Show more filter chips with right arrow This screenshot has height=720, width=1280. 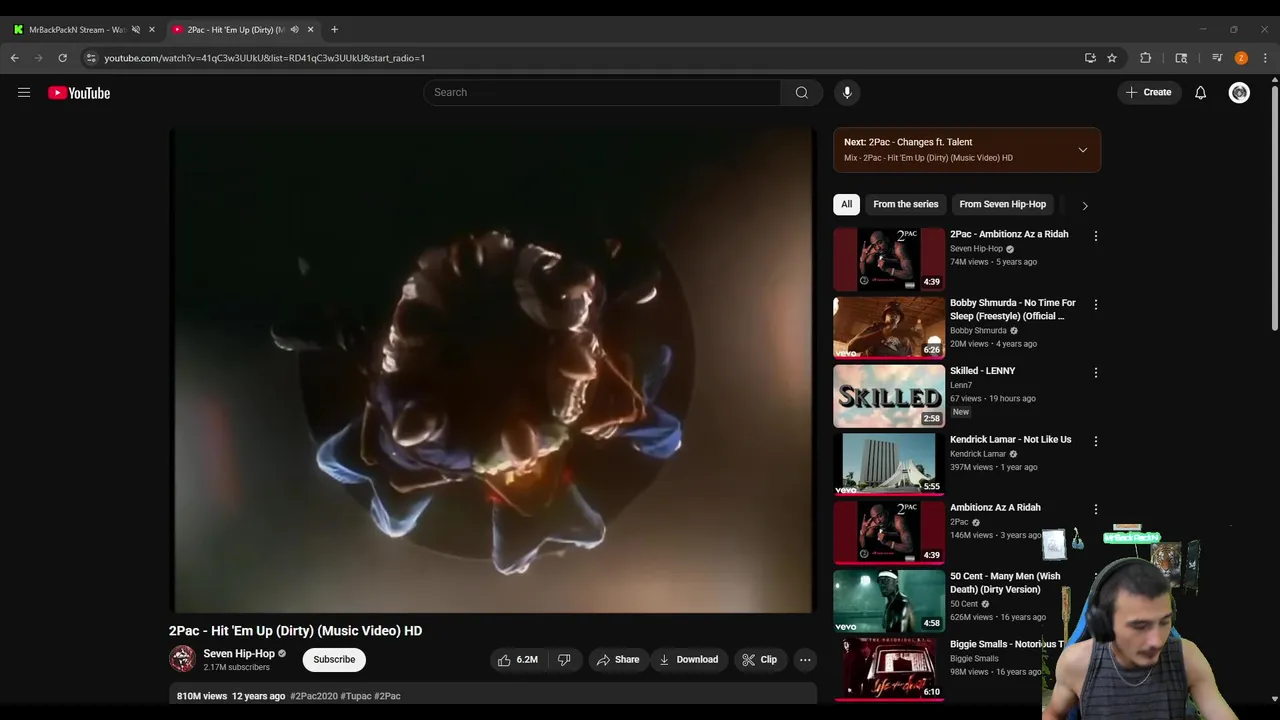click(x=1085, y=205)
